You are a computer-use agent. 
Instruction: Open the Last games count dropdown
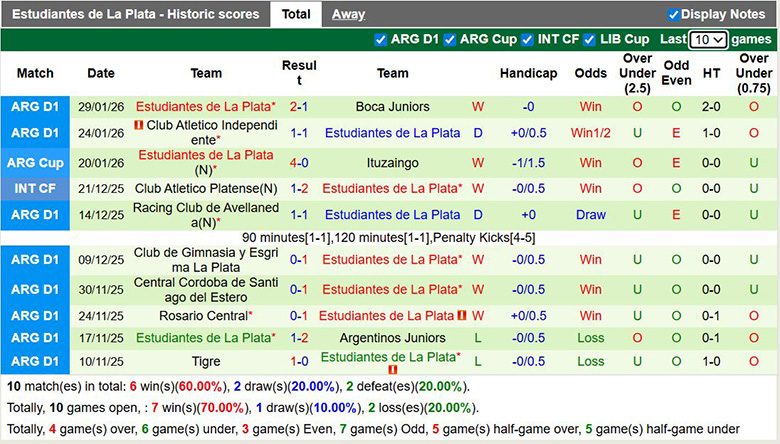pyautogui.click(x=708, y=40)
